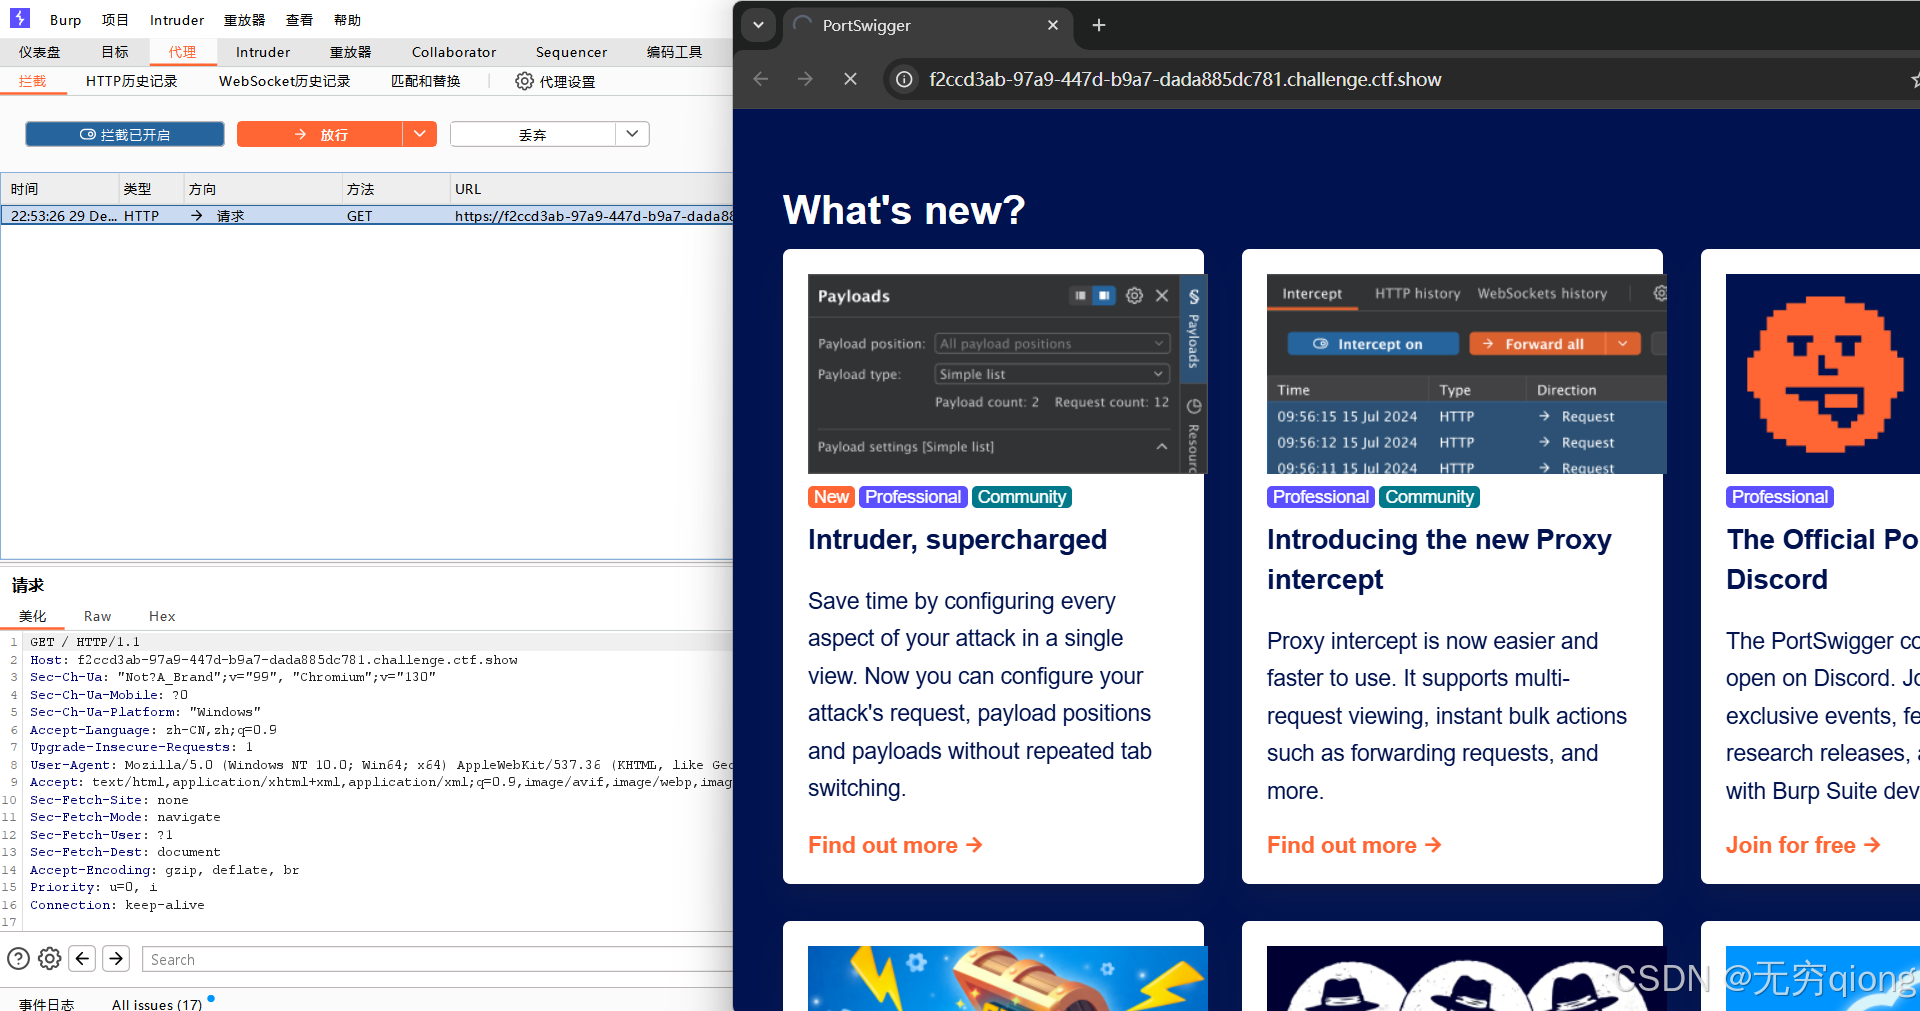The width and height of the screenshot is (1920, 1011).
Task: Click the Payloads panel screenshot thumbnail
Action: 1008,373
